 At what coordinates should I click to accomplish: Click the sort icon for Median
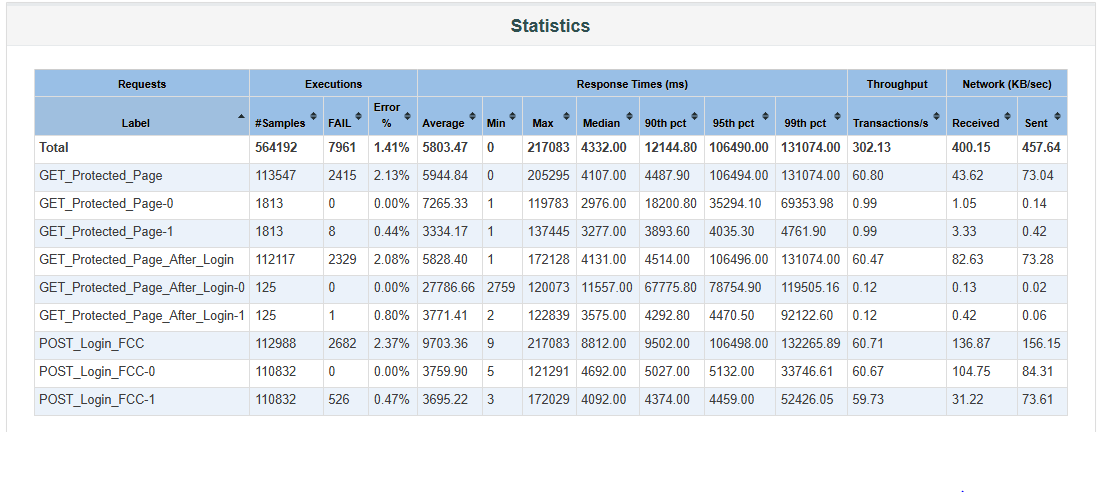tap(628, 116)
